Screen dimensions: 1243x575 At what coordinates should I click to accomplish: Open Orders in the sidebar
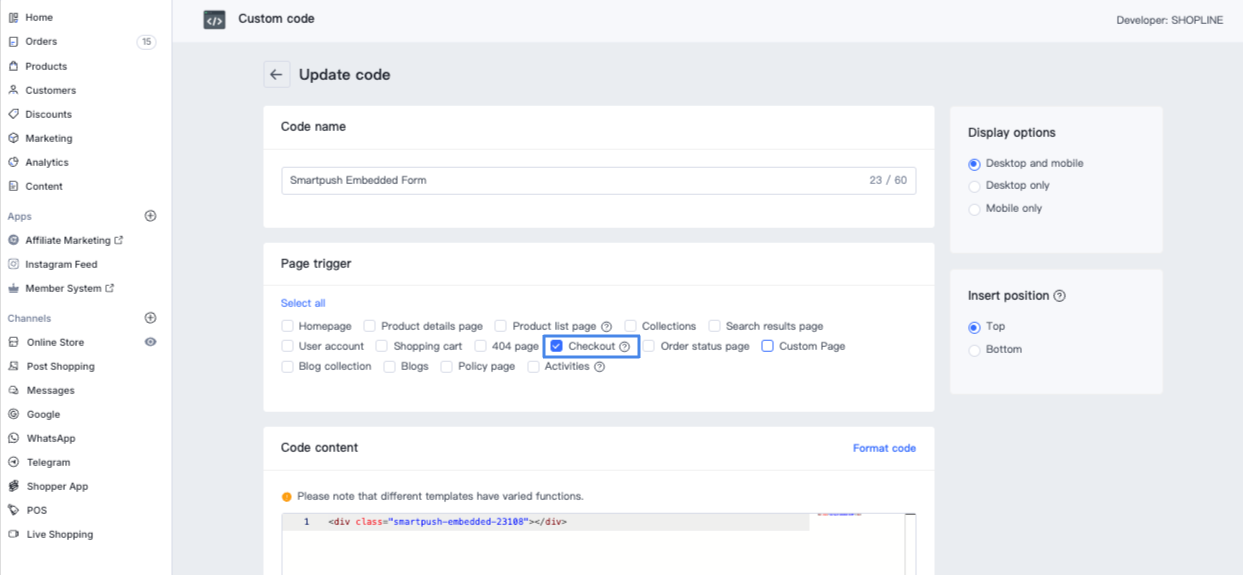(x=41, y=42)
